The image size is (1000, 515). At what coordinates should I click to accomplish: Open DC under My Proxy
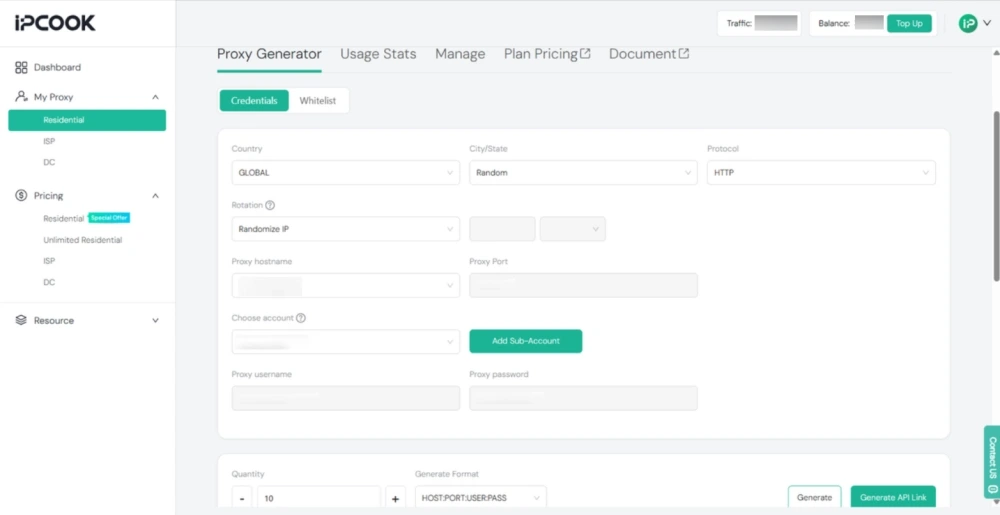point(49,162)
